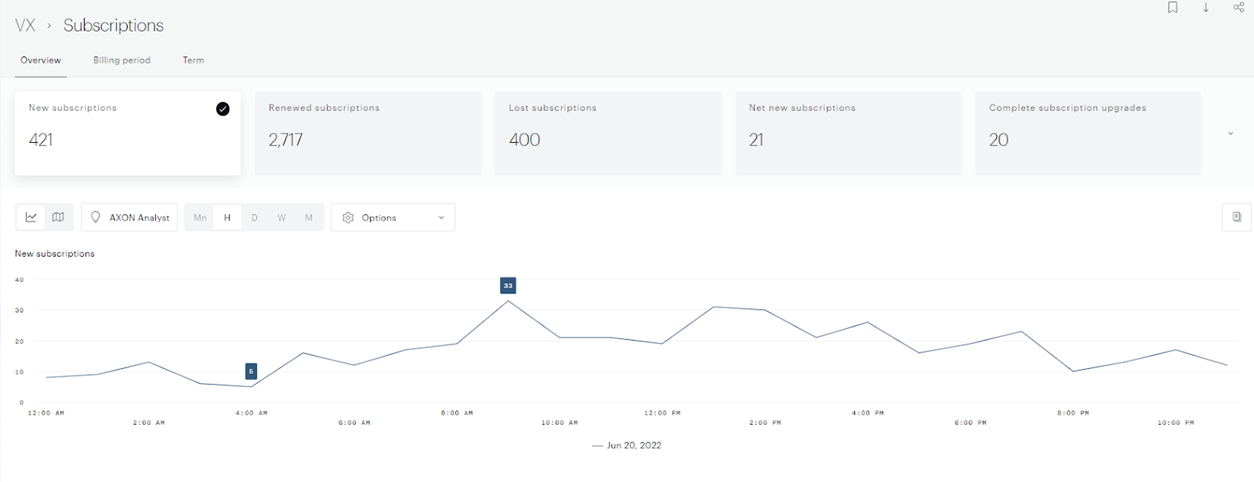Select the Renewed subscriptions card
This screenshot has height=482, width=1254.
click(x=367, y=133)
